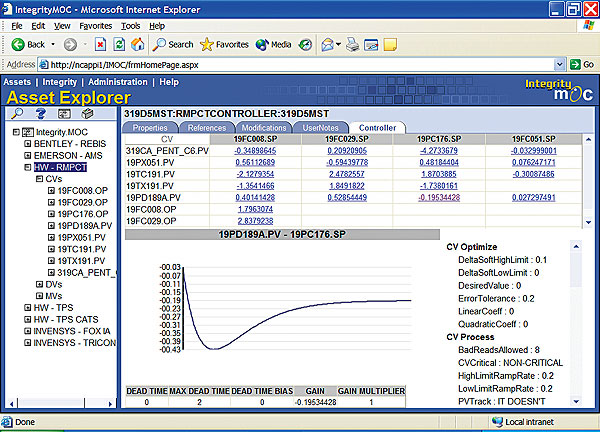Click gain link -0.19534428 for 19PD189A.PV
Image resolution: width=600 pixels, height=432 pixels.
[439, 198]
